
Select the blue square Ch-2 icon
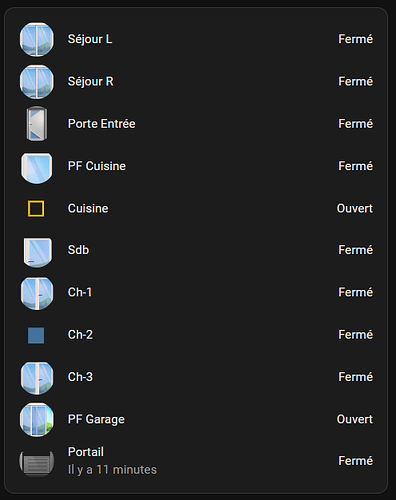[x=36, y=335]
